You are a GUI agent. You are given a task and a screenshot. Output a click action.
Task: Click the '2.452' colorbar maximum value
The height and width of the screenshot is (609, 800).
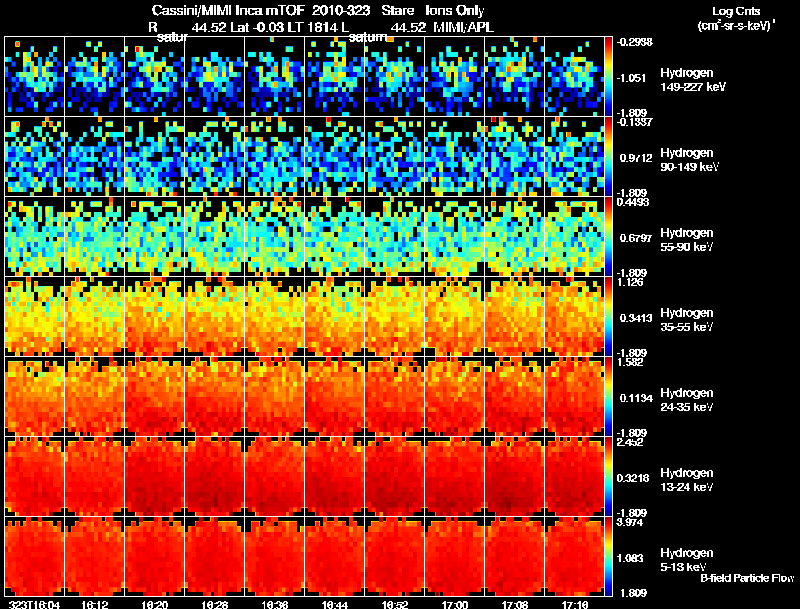pyautogui.click(x=630, y=442)
